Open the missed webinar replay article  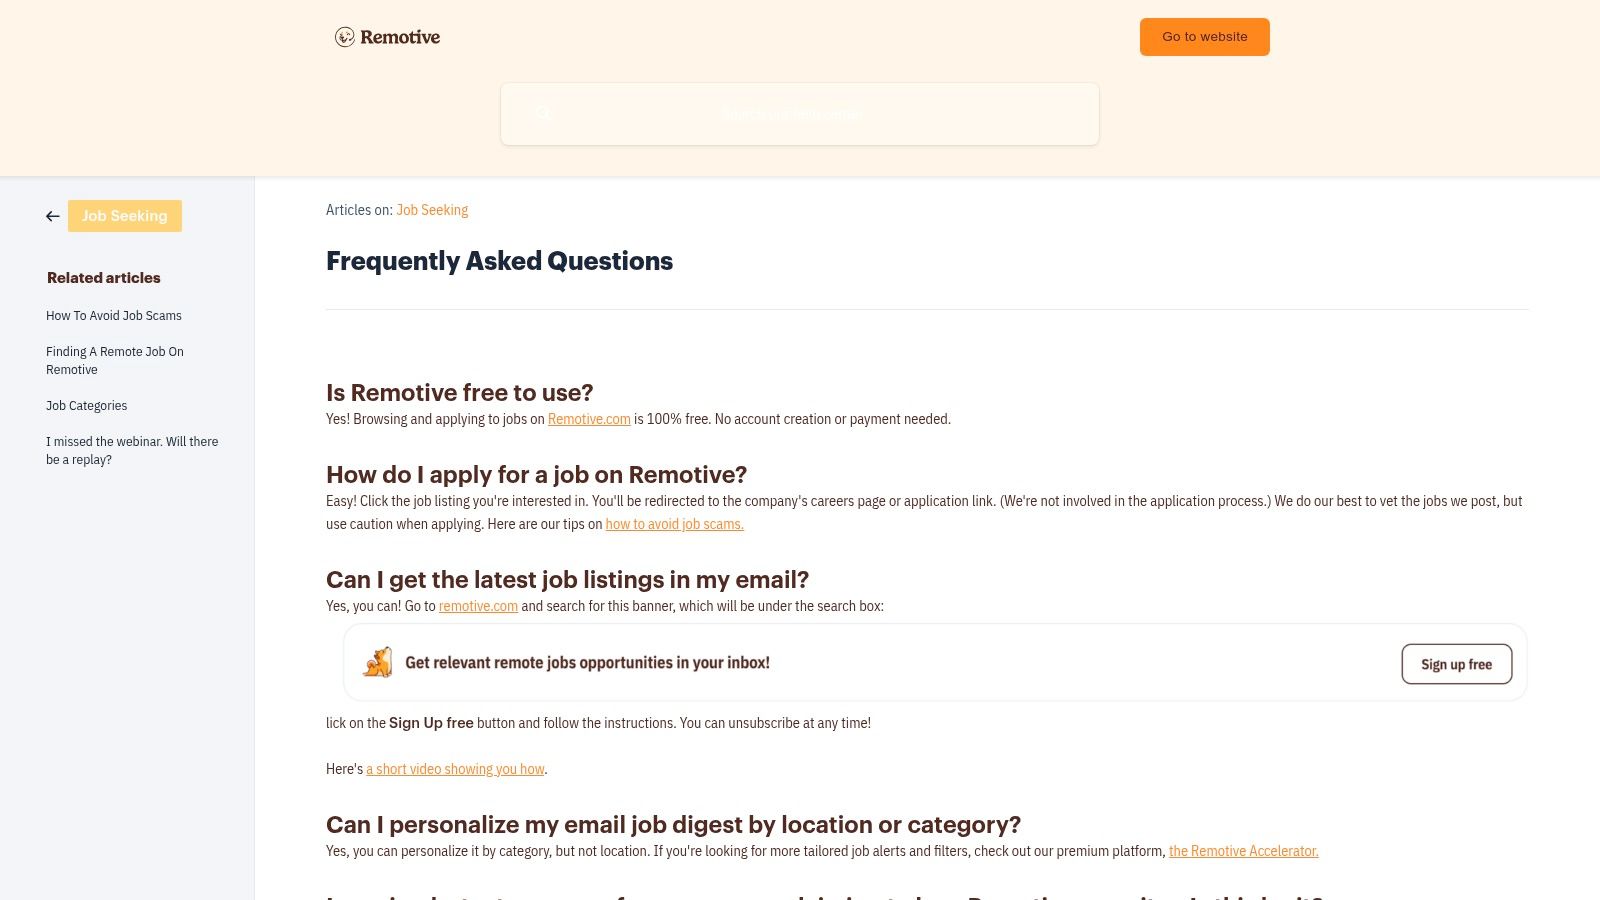[x=132, y=451]
